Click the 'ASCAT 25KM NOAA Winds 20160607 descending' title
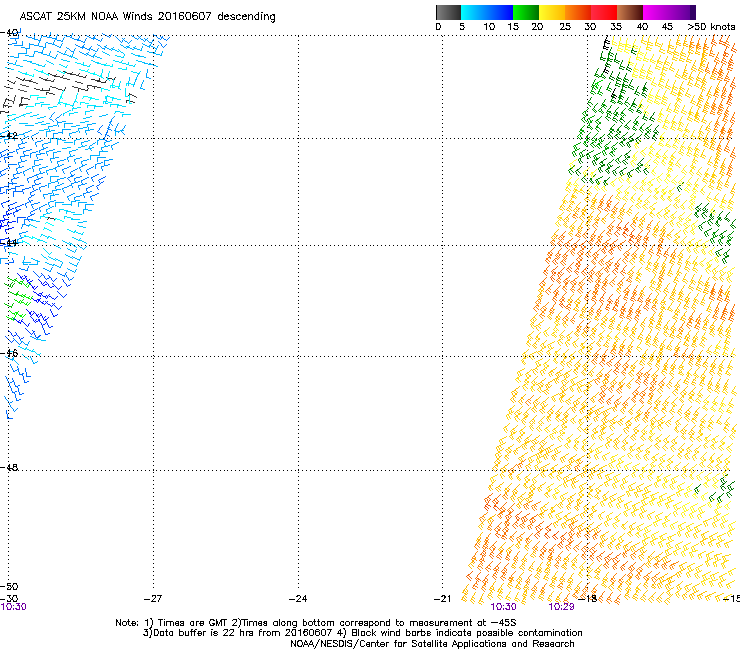This screenshot has width=740, height=650. (x=147, y=16)
